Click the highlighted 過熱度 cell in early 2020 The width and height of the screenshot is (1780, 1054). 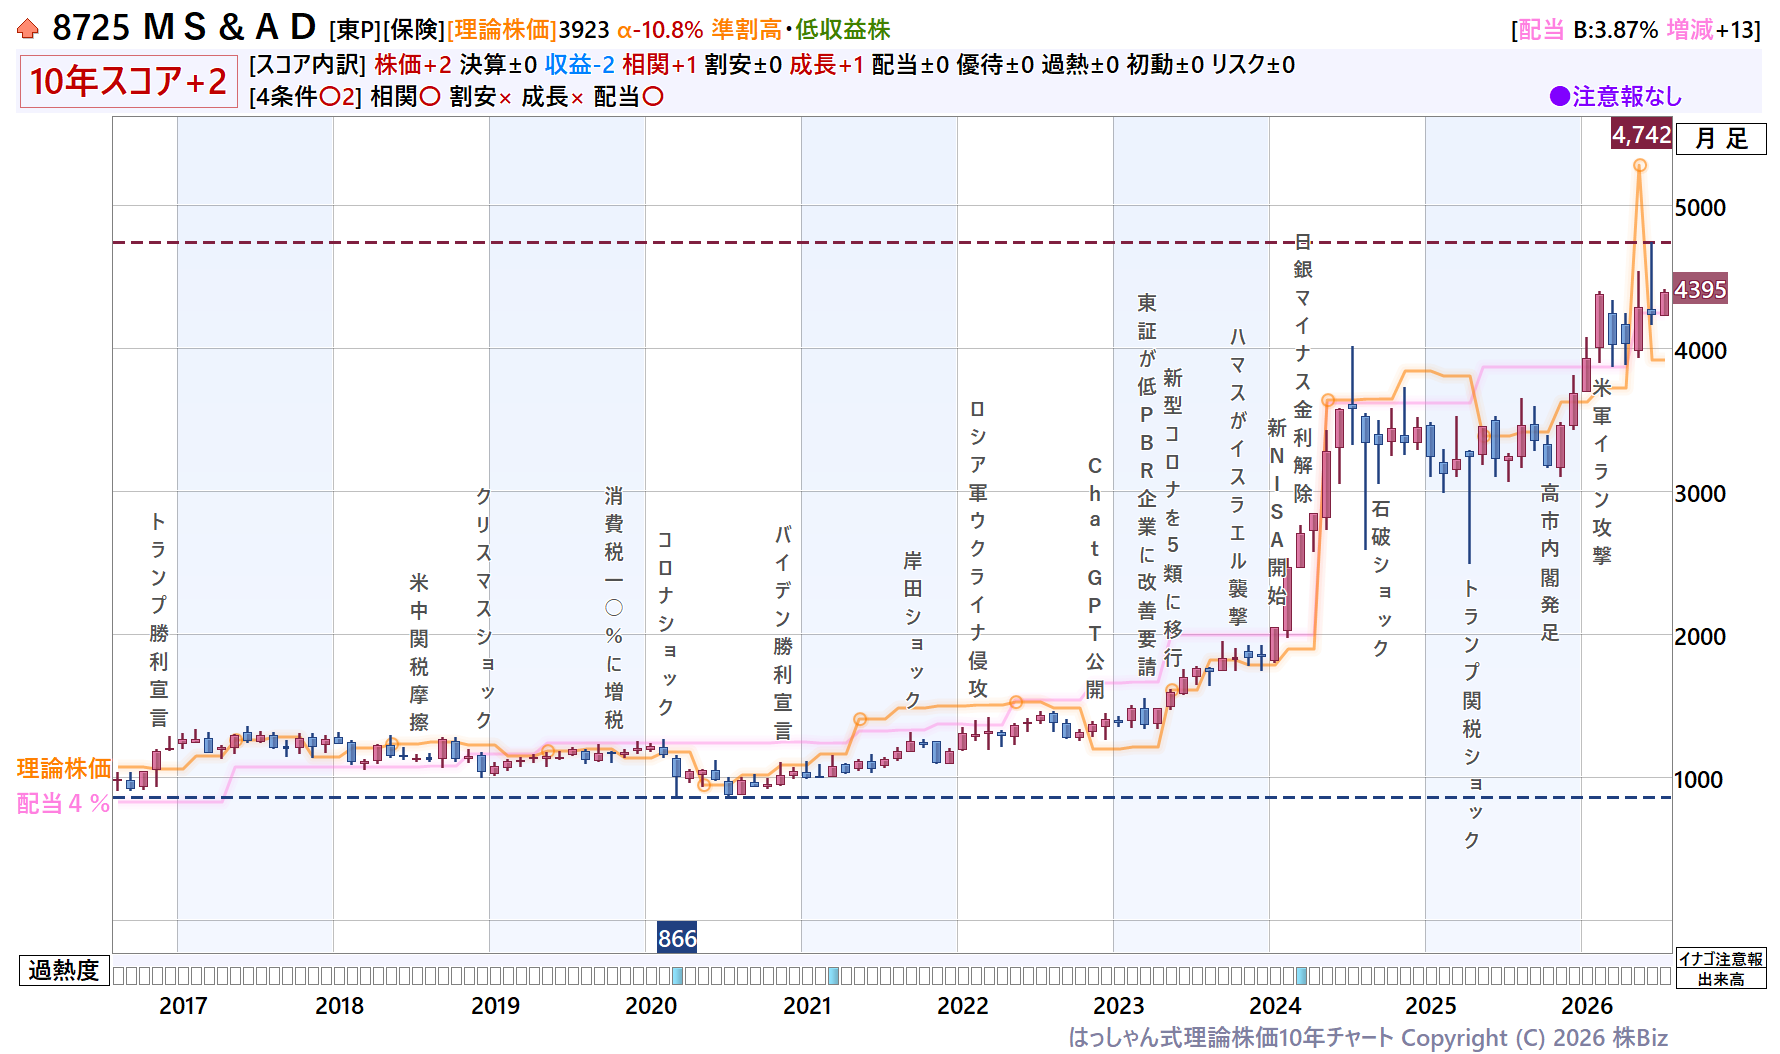tap(677, 975)
